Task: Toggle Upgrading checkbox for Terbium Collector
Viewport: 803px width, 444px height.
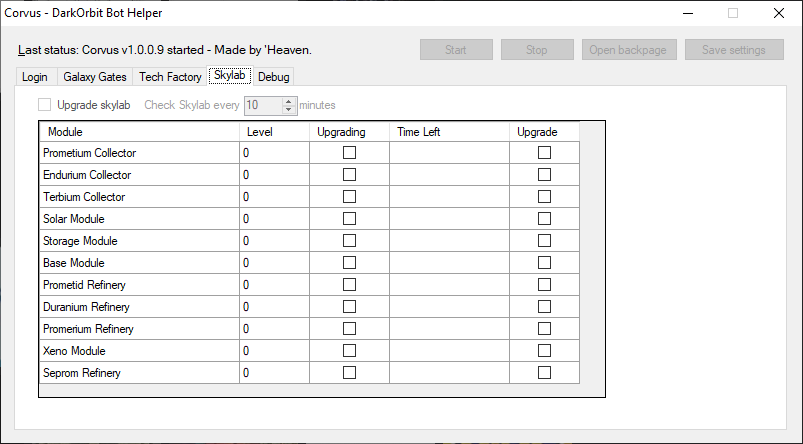Action: (x=349, y=197)
